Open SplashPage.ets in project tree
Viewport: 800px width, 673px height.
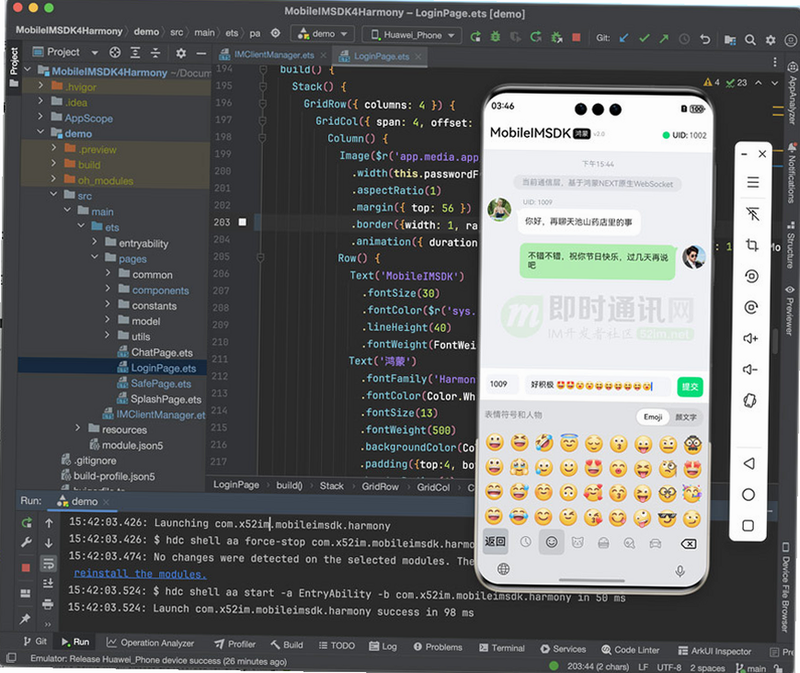166,399
